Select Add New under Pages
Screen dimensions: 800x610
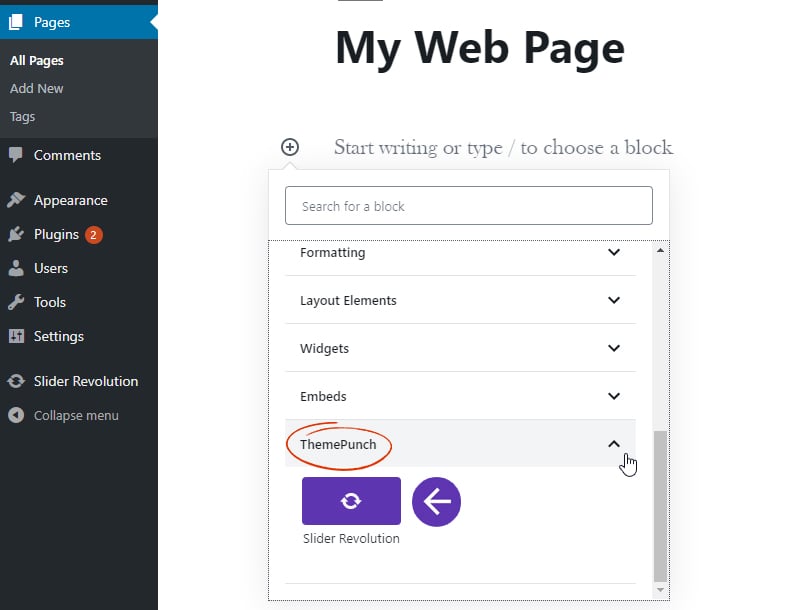37,88
